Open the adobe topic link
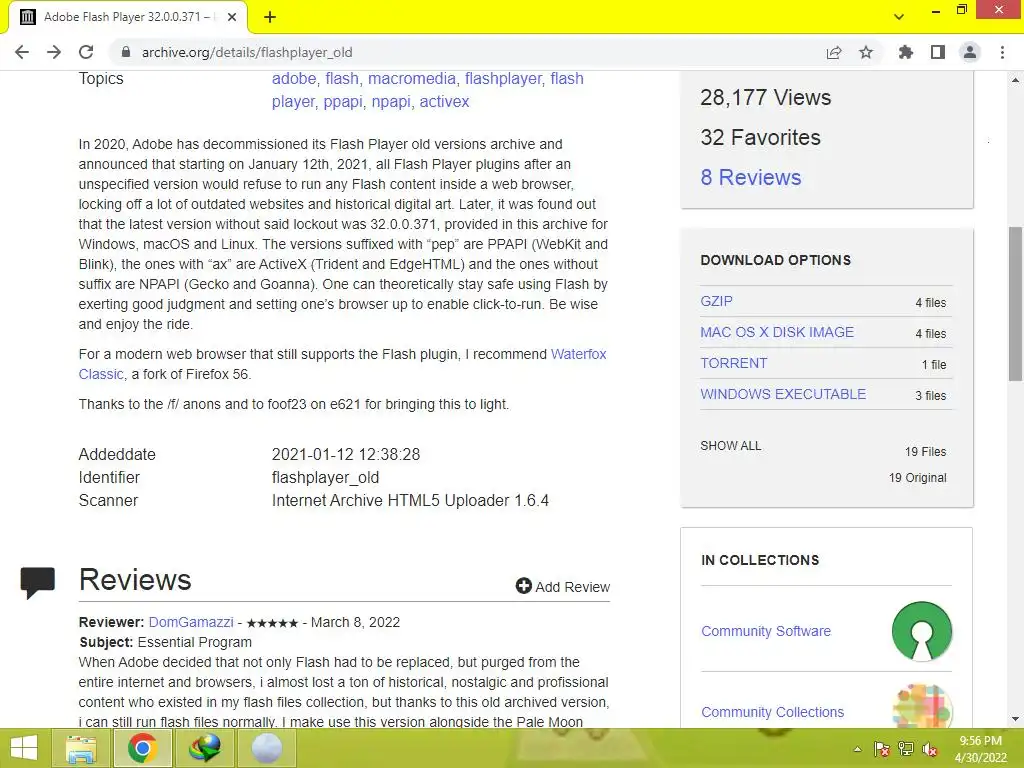Image resolution: width=1024 pixels, height=768 pixels. point(294,78)
